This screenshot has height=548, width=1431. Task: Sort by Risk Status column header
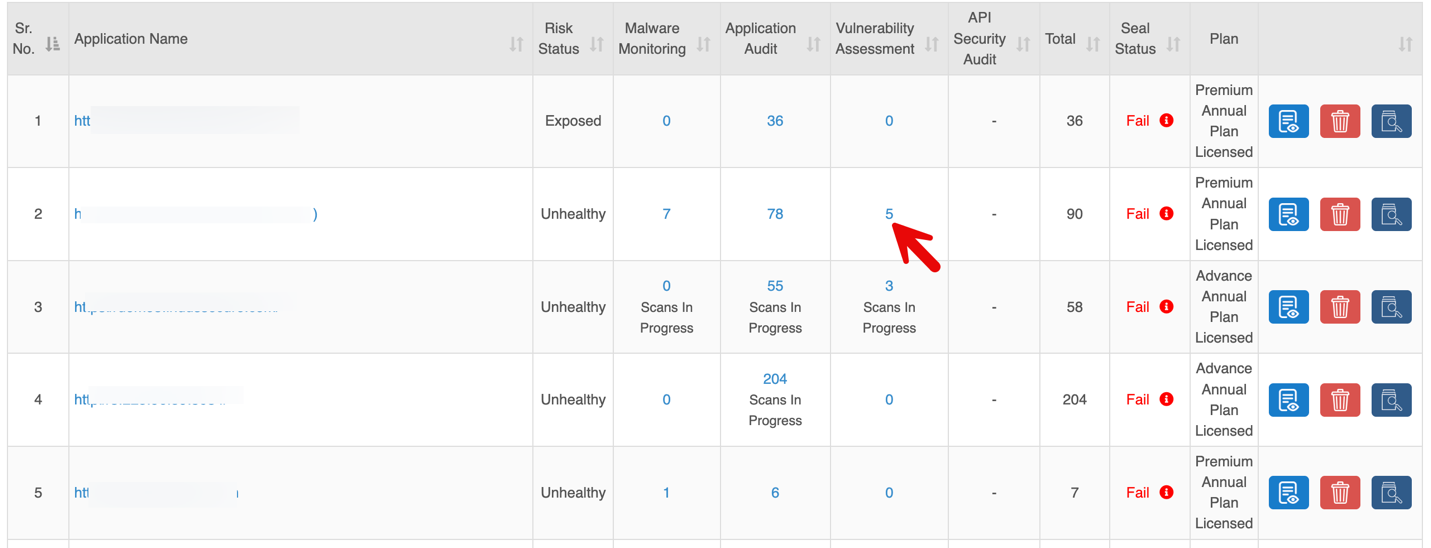point(597,44)
